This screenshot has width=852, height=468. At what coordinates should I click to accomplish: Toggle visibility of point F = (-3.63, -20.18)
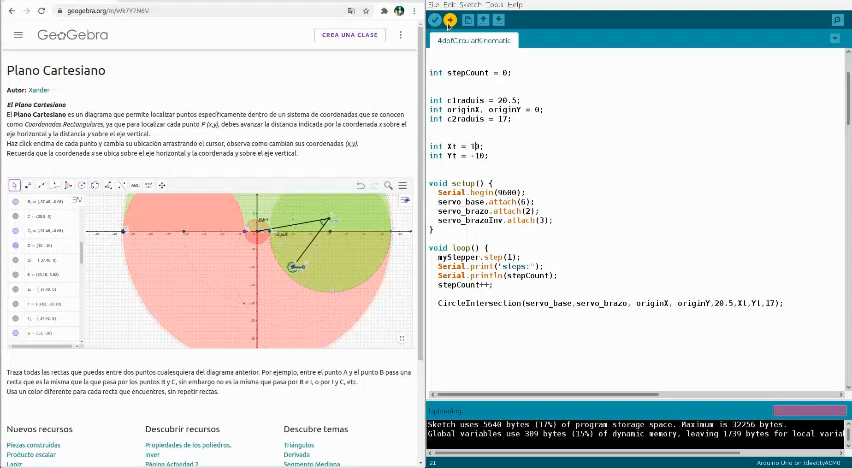pos(16,304)
